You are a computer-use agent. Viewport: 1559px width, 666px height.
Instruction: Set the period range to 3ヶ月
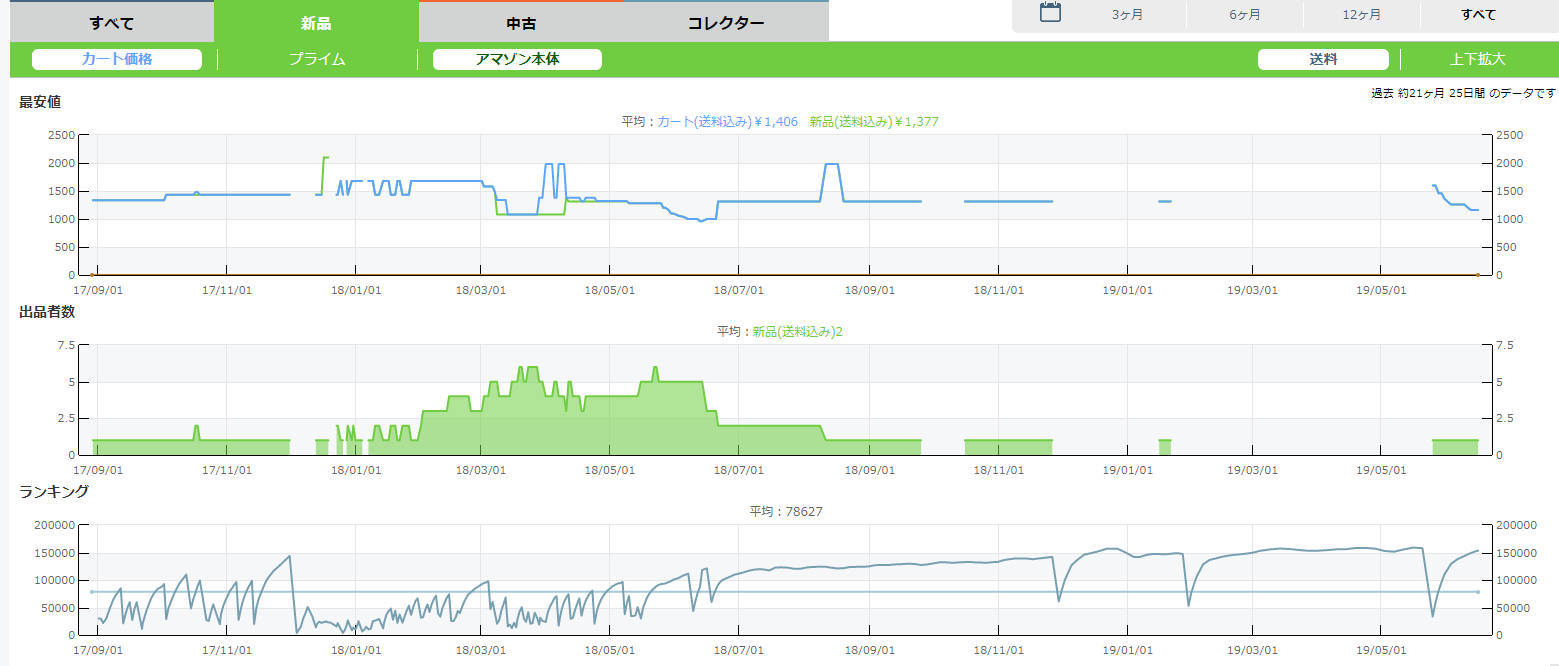tap(1127, 15)
